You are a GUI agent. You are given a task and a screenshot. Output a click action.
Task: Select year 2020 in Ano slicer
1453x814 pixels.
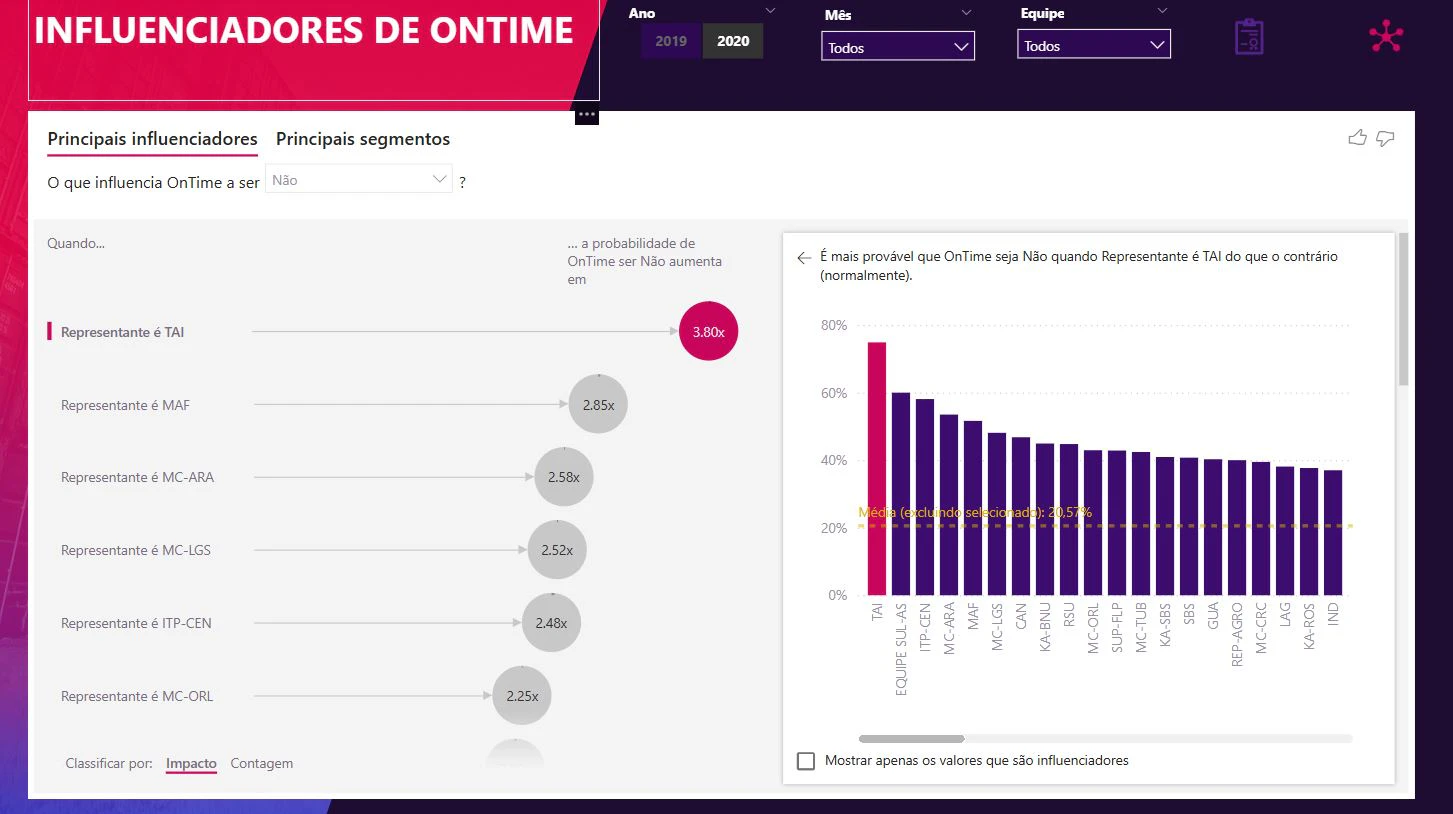tap(733, 41)
